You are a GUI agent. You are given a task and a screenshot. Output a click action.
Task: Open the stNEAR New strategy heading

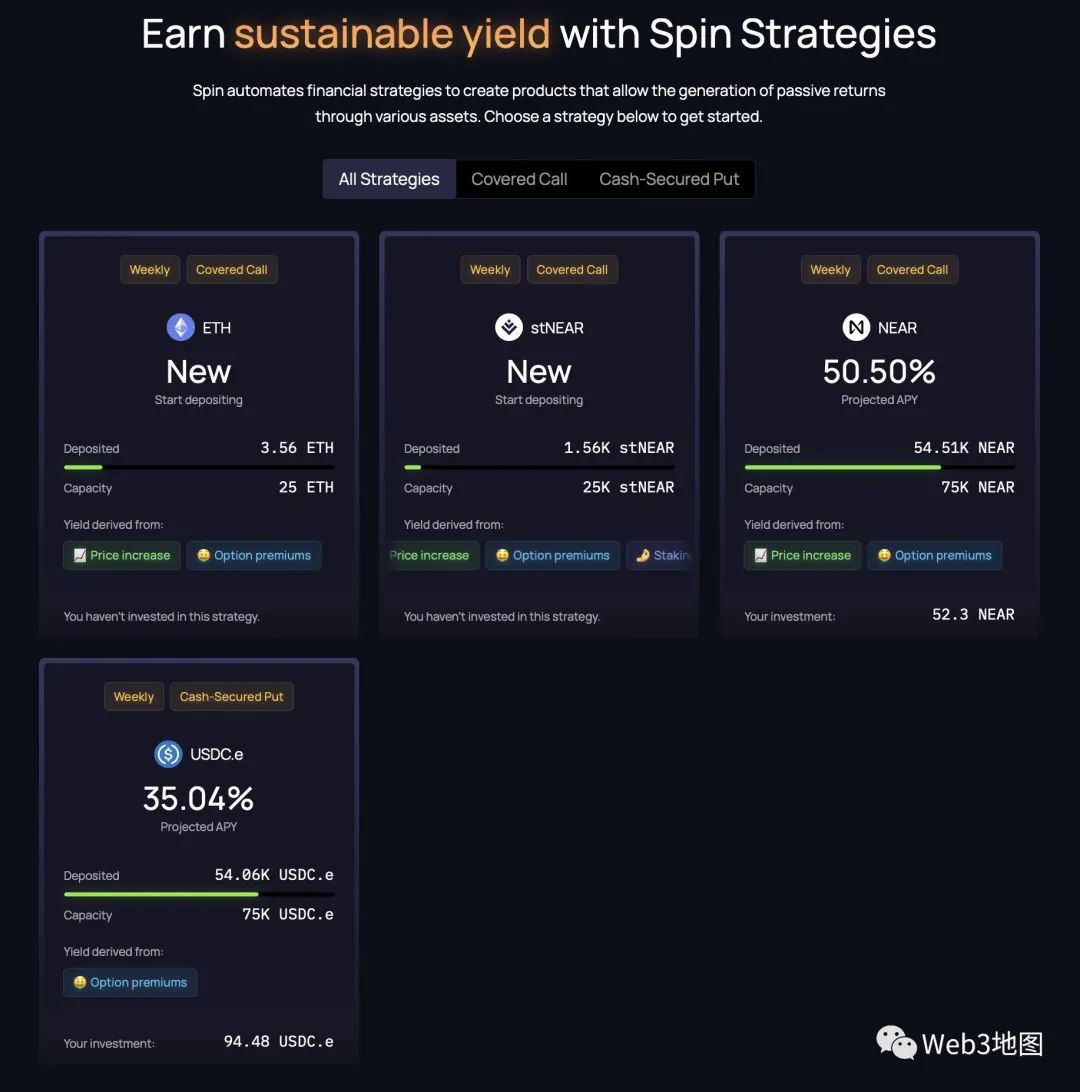pyautogui.click(x=539, y=373)
